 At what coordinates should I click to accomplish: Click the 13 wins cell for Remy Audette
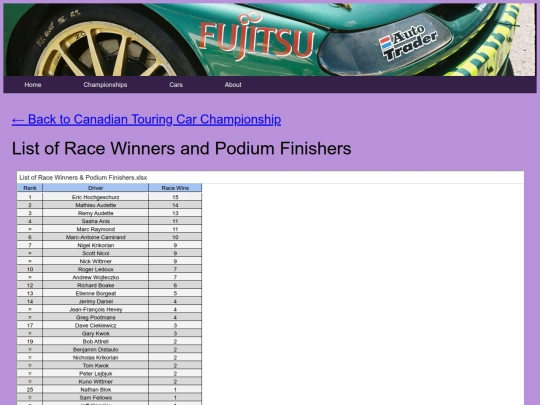pyautogui.click(x=175, y=213)
